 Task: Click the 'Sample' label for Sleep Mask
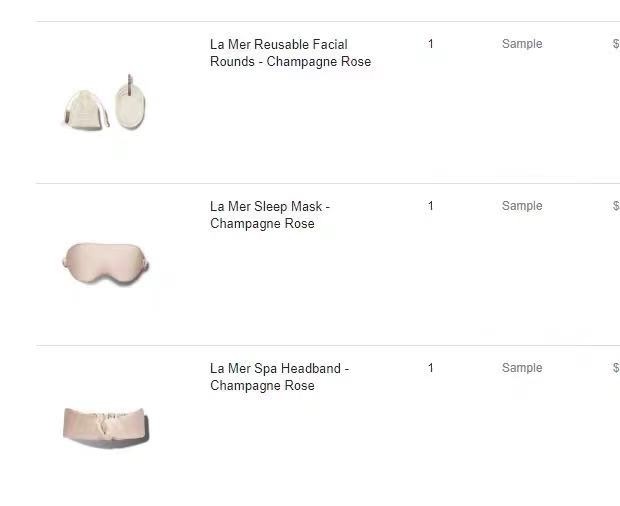coord(522,206)
